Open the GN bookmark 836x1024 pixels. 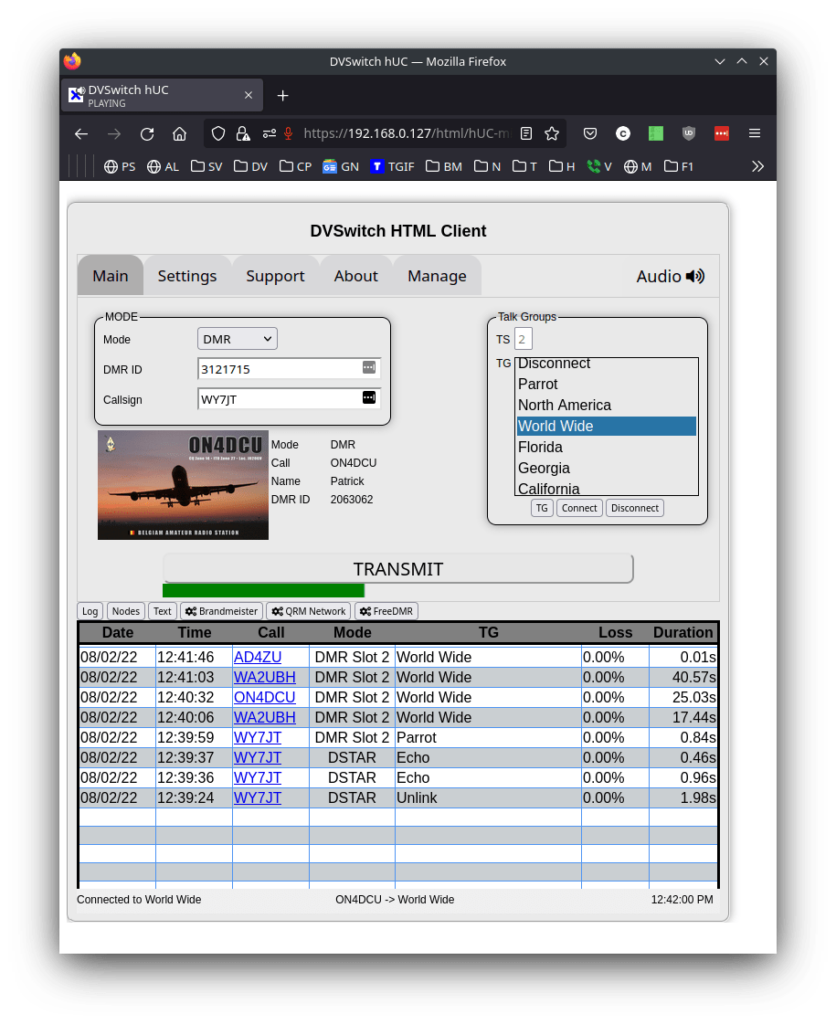tap(341, 167)
